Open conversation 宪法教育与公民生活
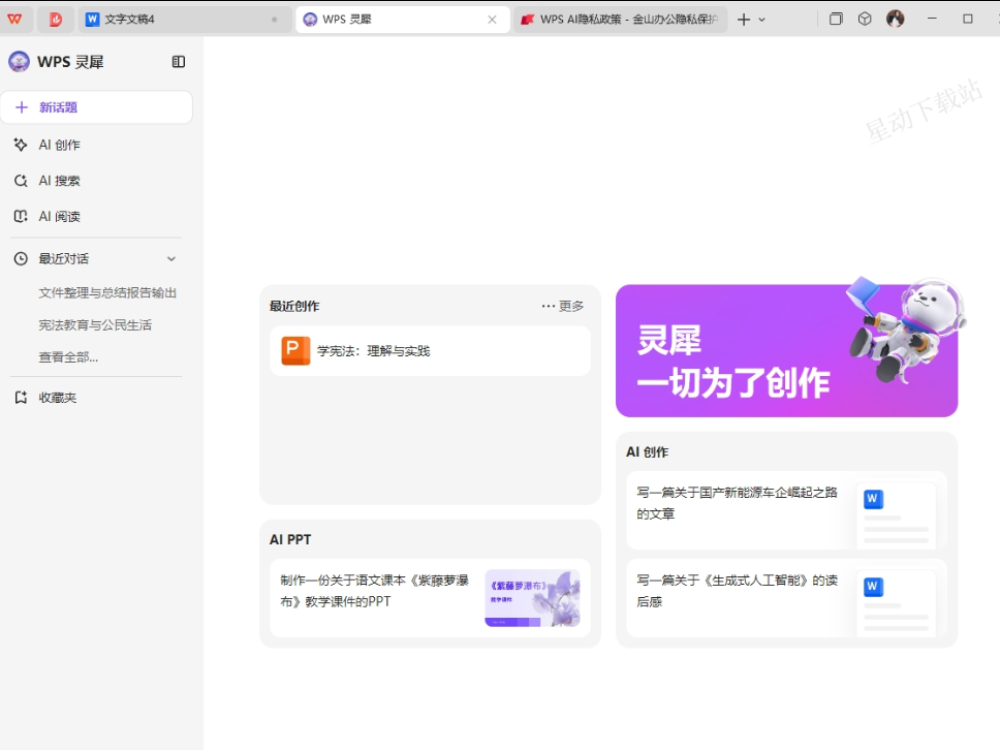The height and width of the screenshot is (750, 1000). click(x=95, y=325)
